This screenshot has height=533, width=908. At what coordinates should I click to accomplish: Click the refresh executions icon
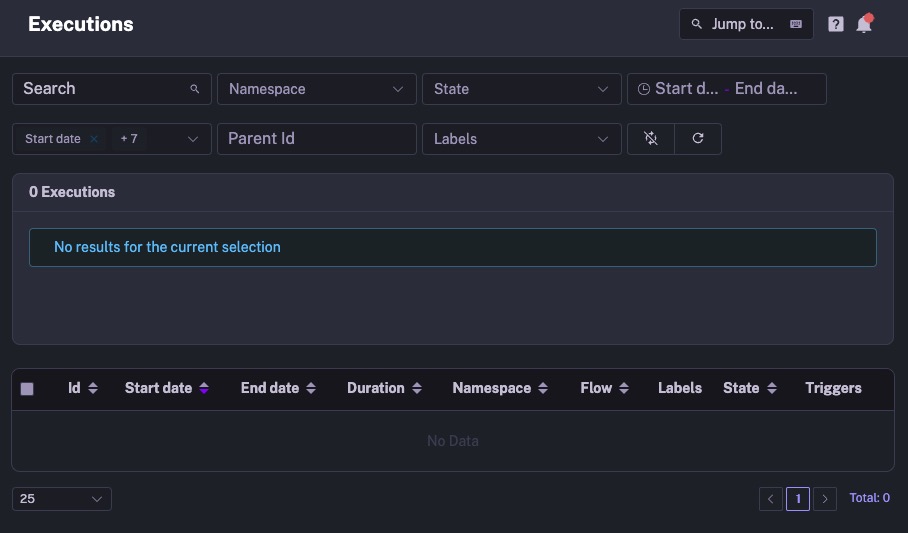click(x=698, y=139)
